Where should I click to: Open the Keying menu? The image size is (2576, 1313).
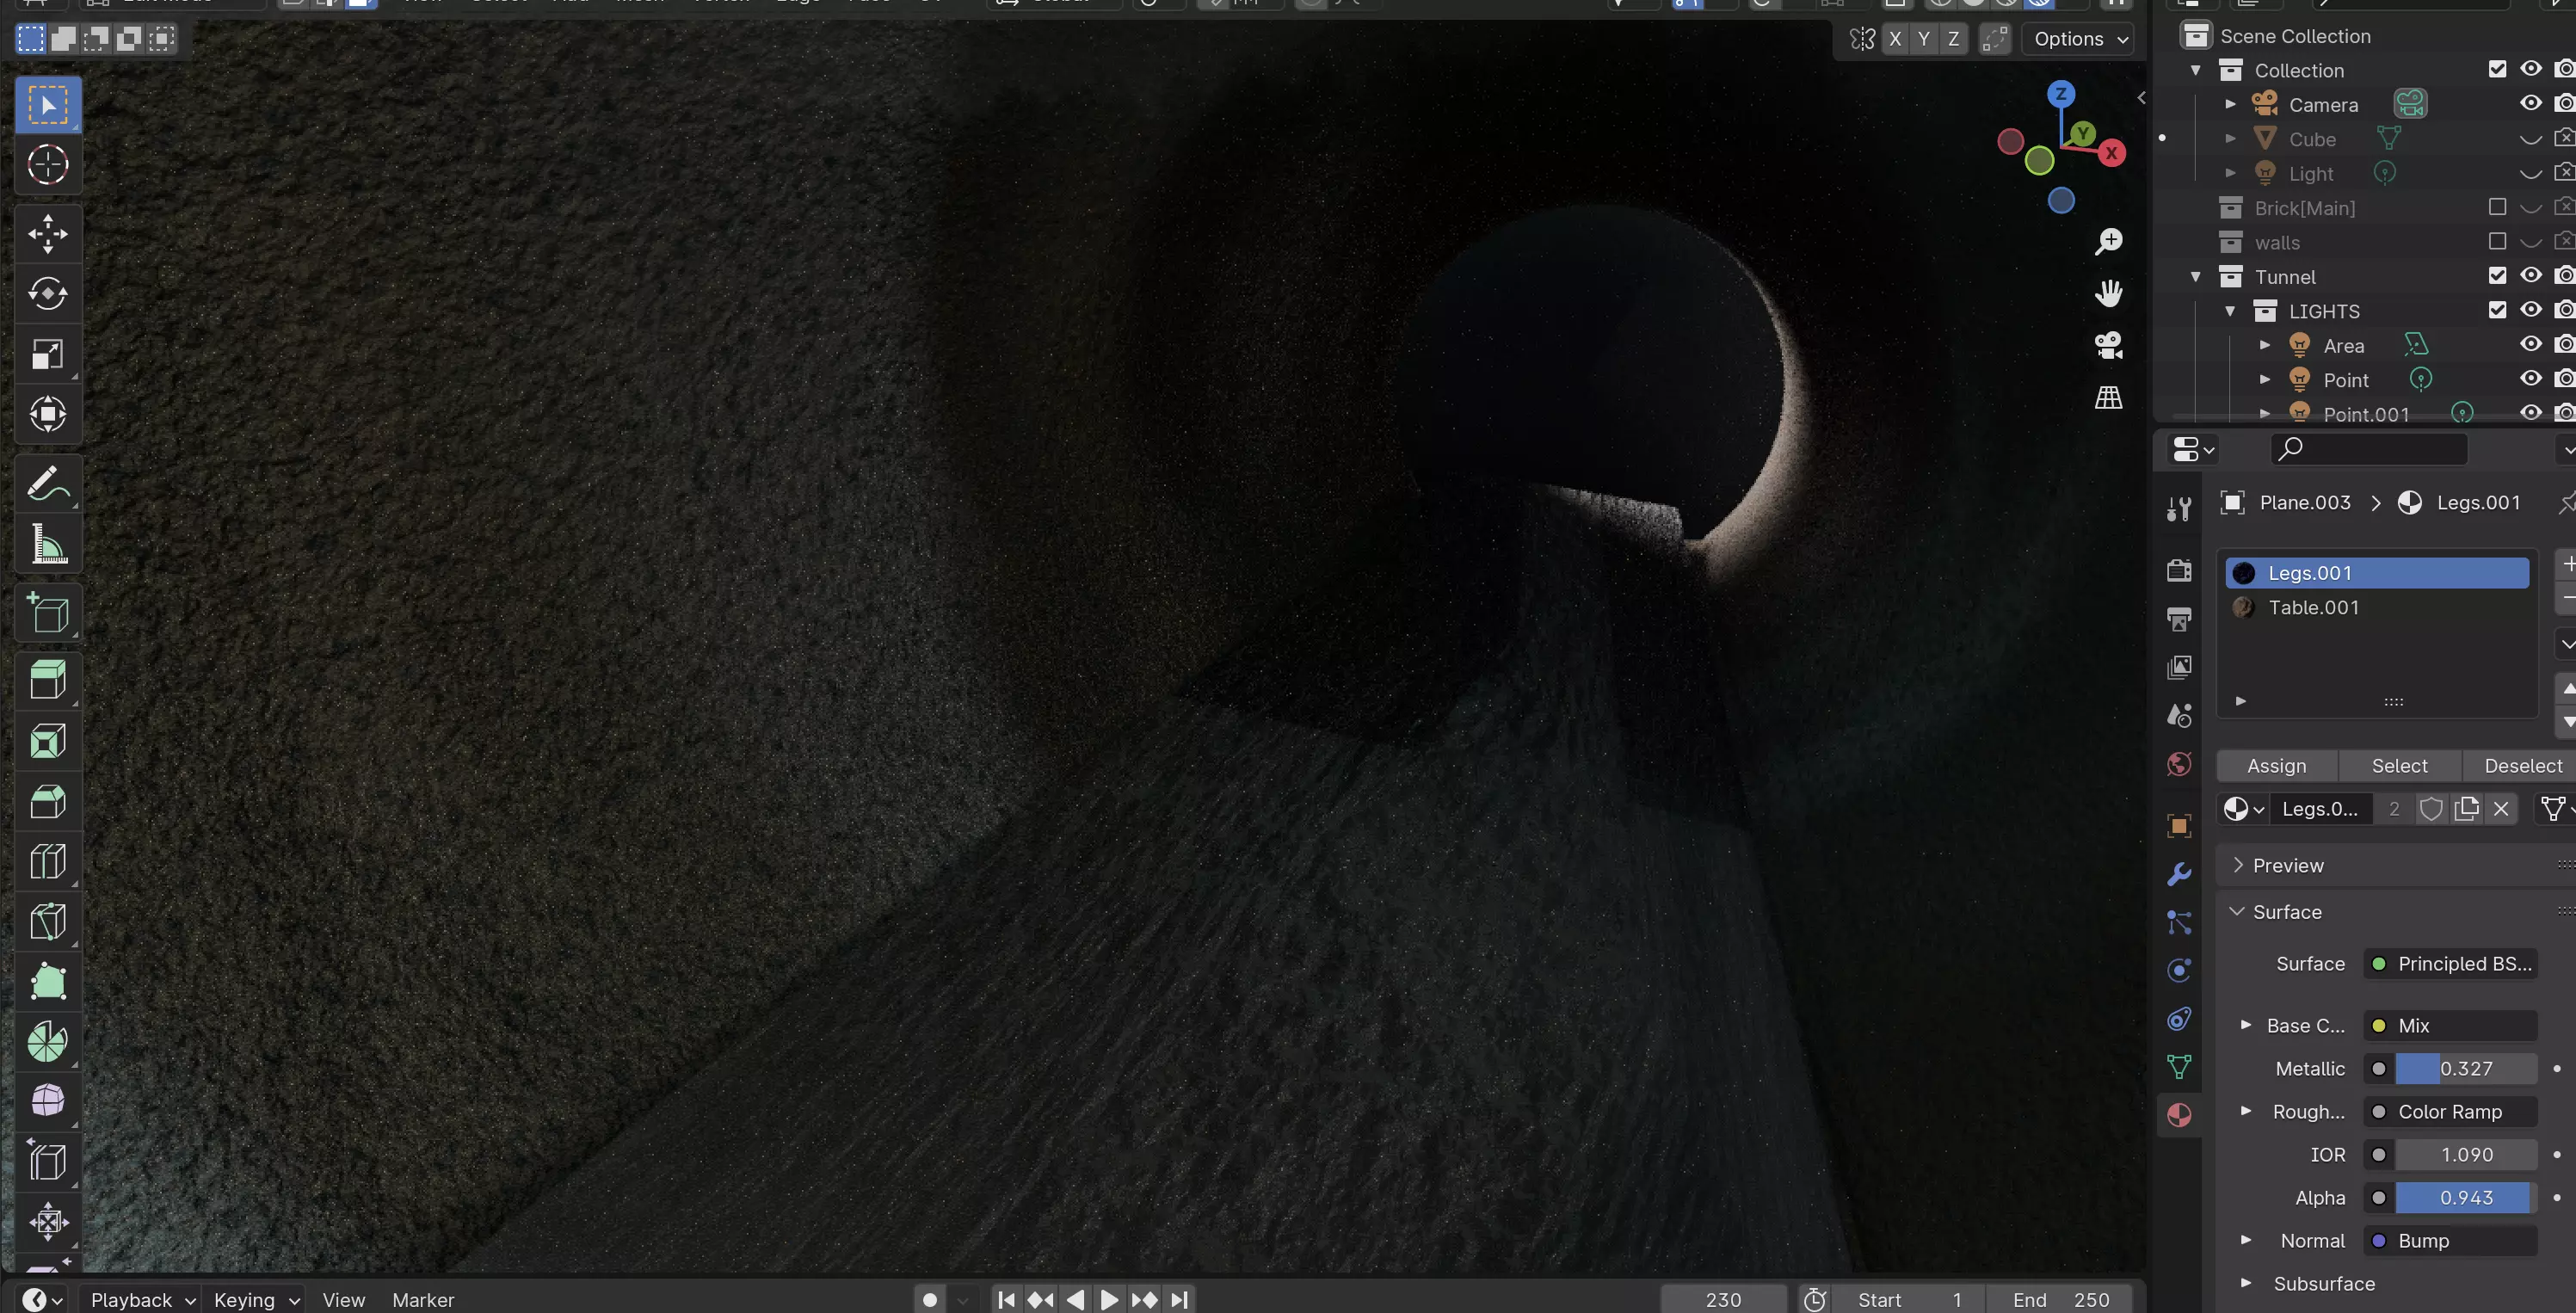coord(257,1299)
